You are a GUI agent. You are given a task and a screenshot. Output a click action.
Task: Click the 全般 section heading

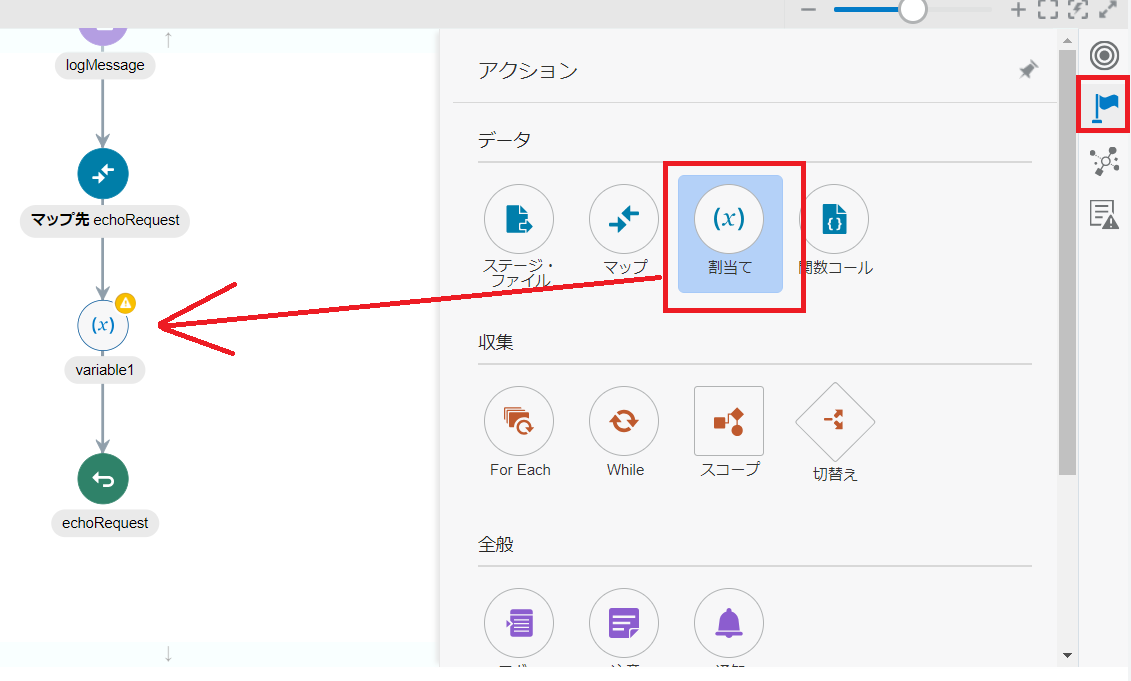[x=496, y=544]
